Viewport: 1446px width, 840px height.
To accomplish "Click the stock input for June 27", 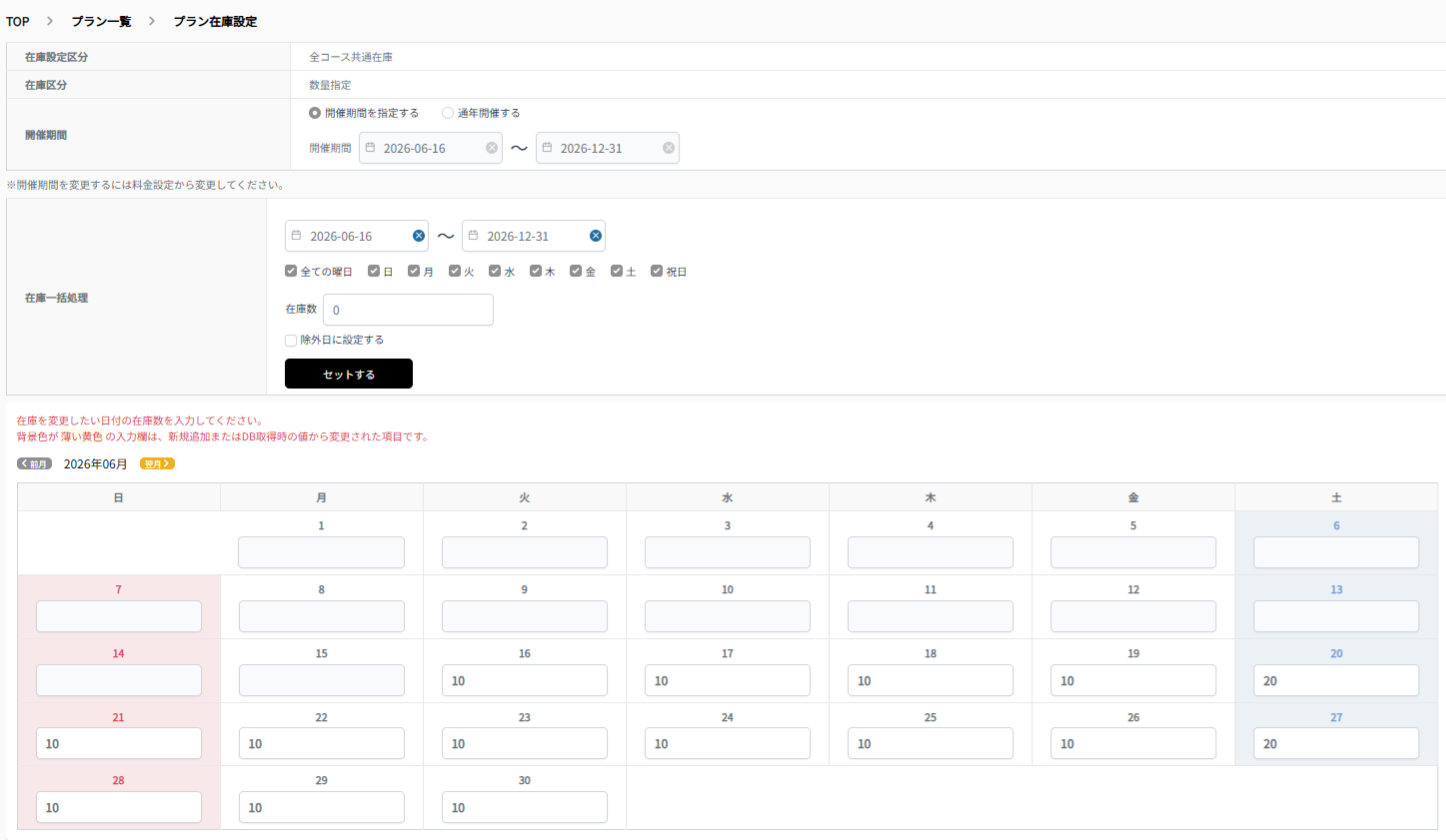I will click(x=1336, y=744).
